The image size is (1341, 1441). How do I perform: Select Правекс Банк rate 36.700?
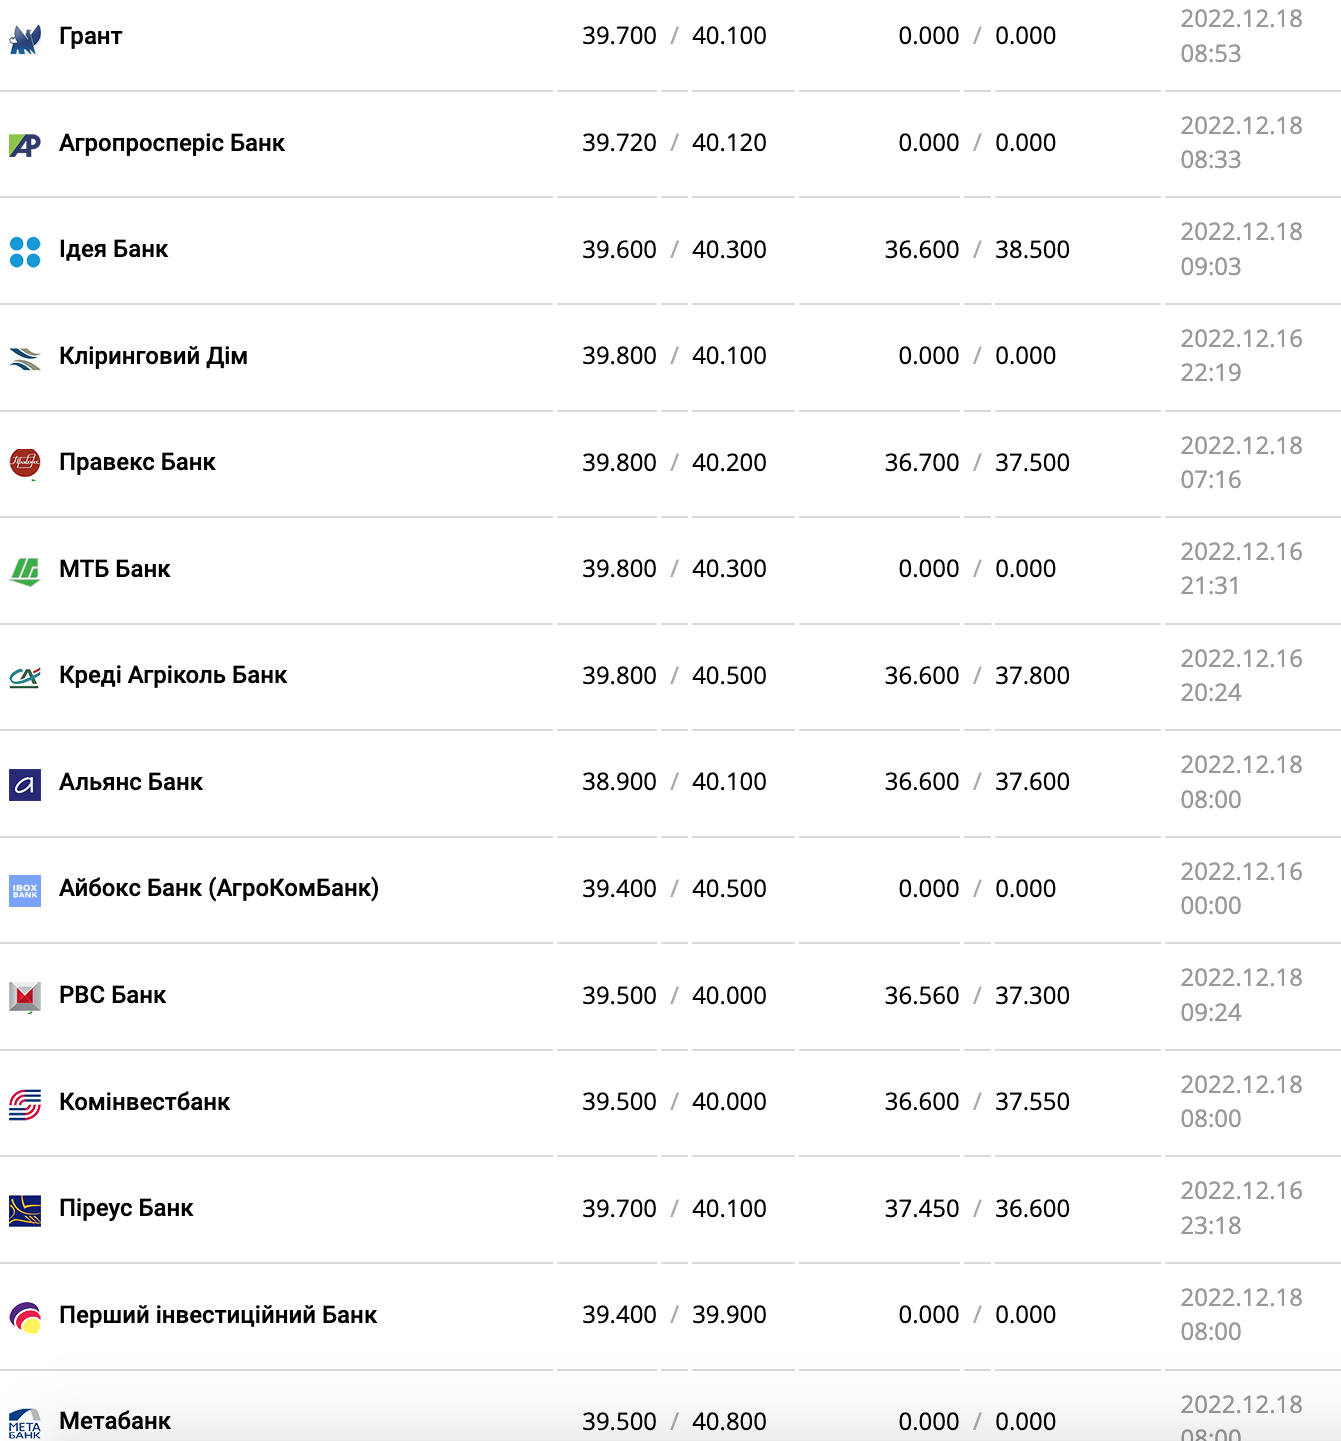[x=922, y=462]
